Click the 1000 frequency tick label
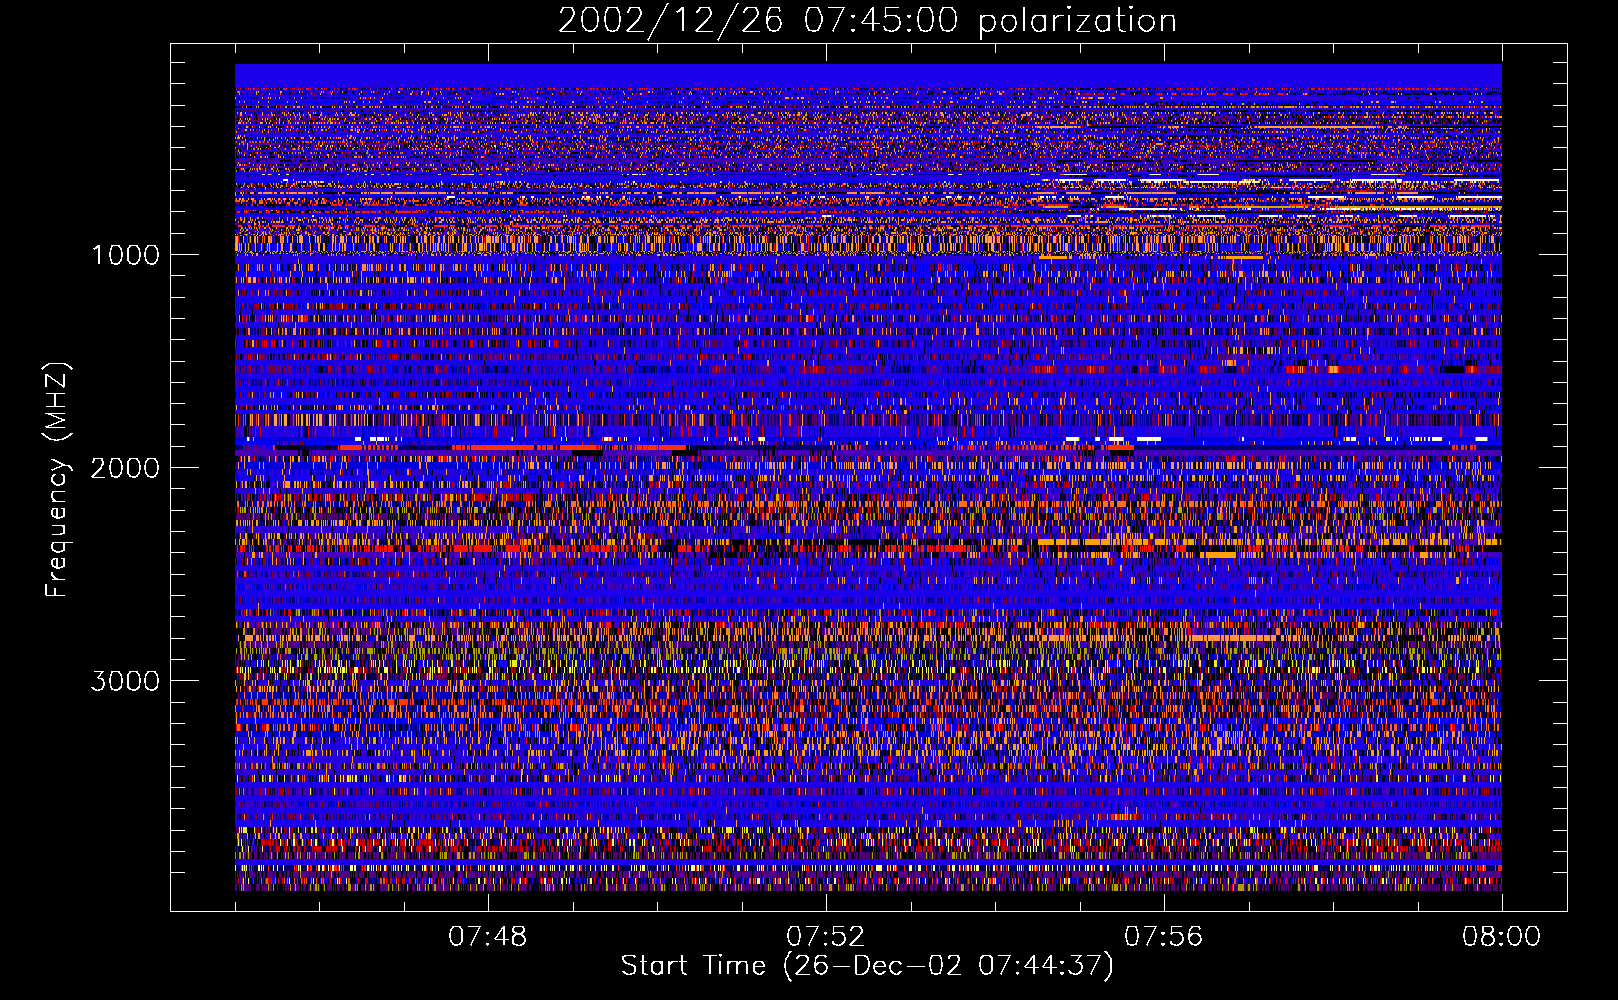This screenshot has height=1000, width=1618. (126, 255)
